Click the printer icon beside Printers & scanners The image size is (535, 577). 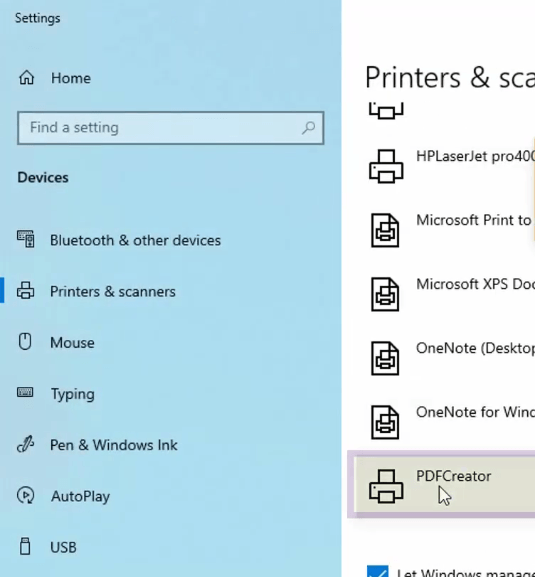point(25,290)
